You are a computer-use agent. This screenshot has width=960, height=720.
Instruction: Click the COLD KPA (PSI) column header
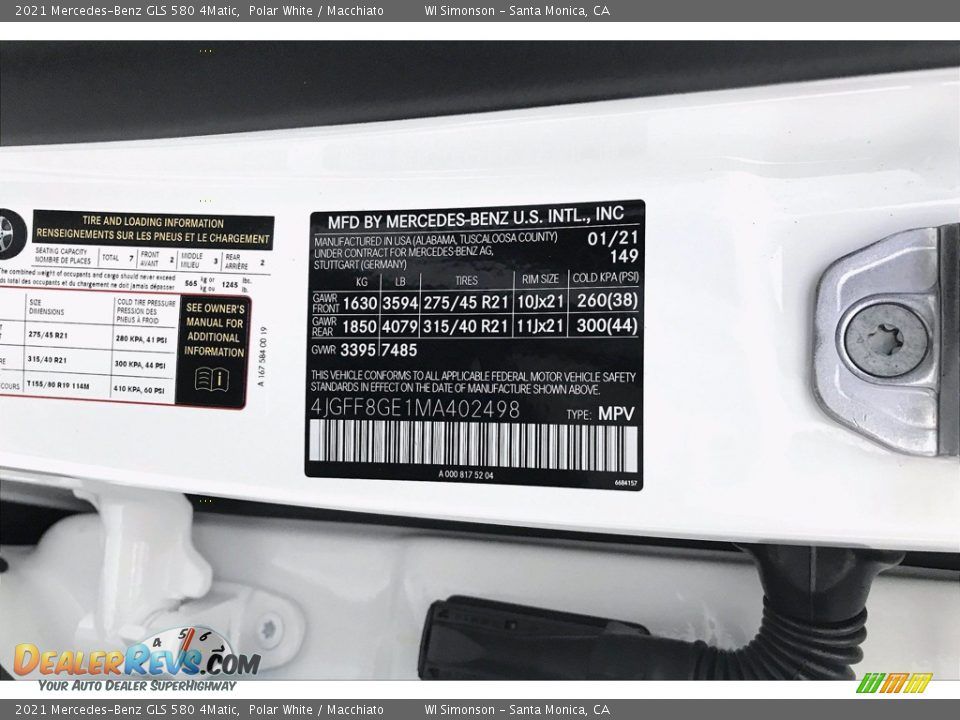(606, 277)
